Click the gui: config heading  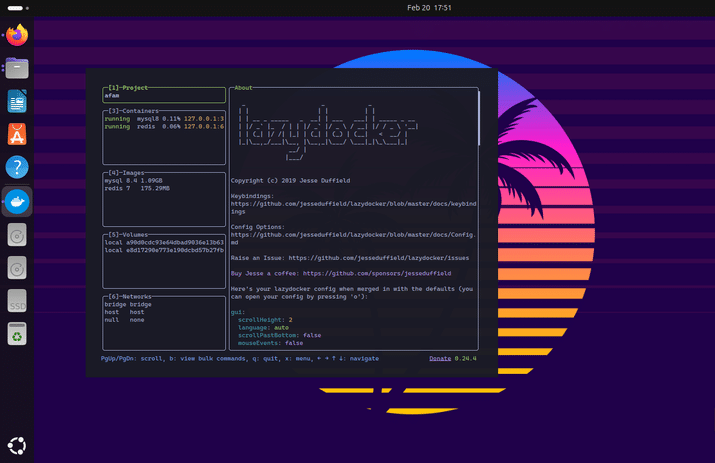[238, 312]
